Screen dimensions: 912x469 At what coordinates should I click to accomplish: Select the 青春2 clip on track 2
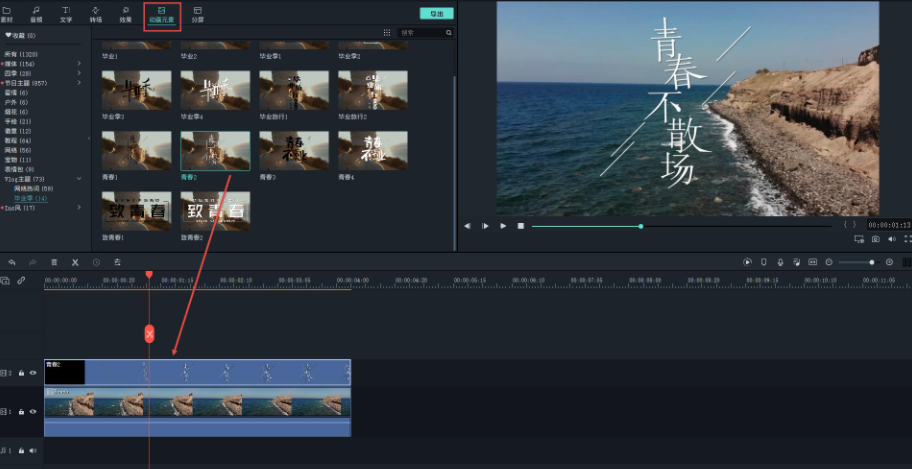197,372
